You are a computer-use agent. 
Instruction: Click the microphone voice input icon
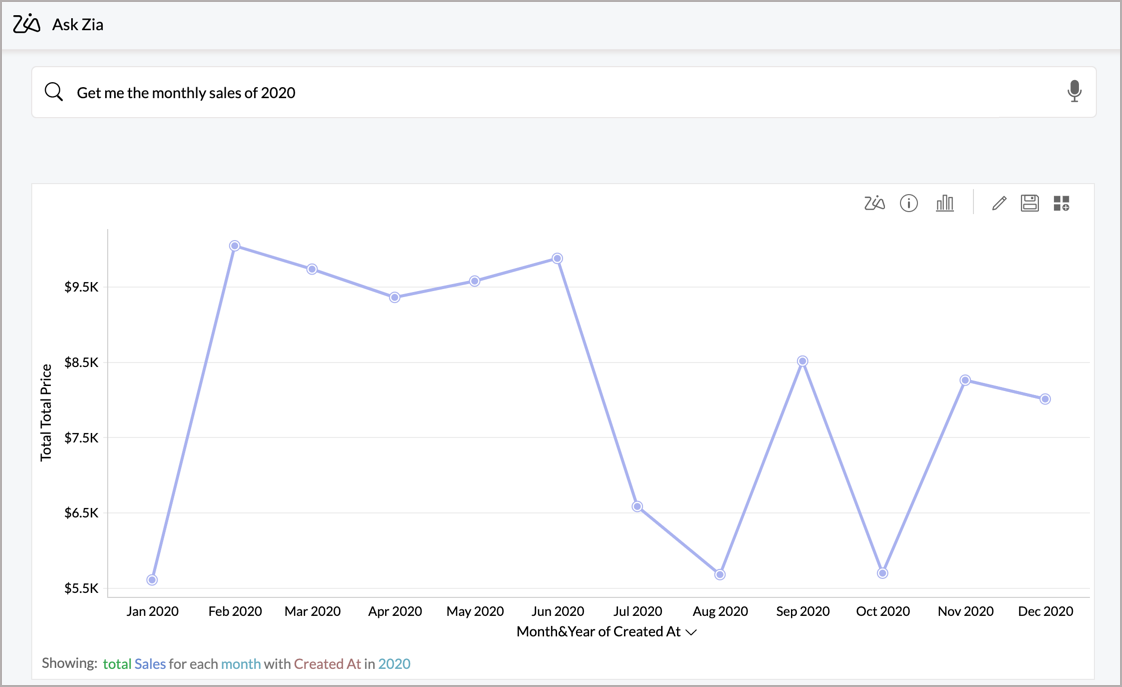(x=1074, y=92)
